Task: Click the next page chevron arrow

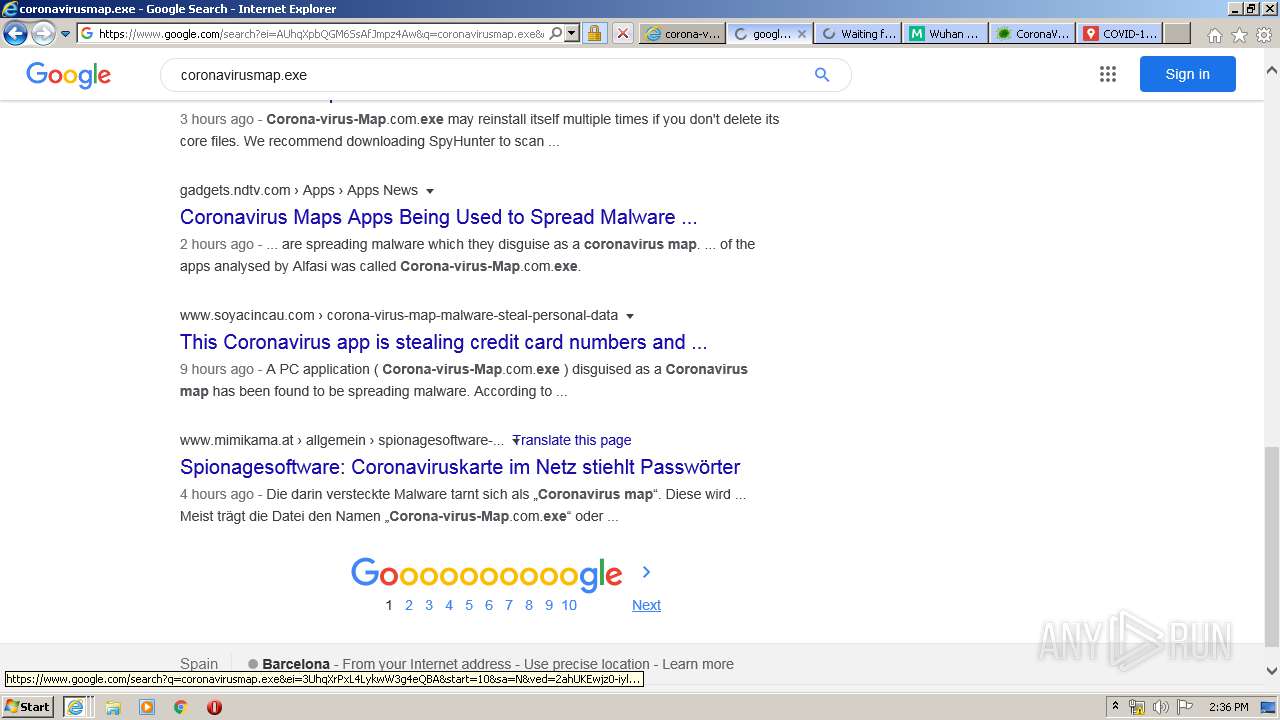Action: [x=646, y=572]
